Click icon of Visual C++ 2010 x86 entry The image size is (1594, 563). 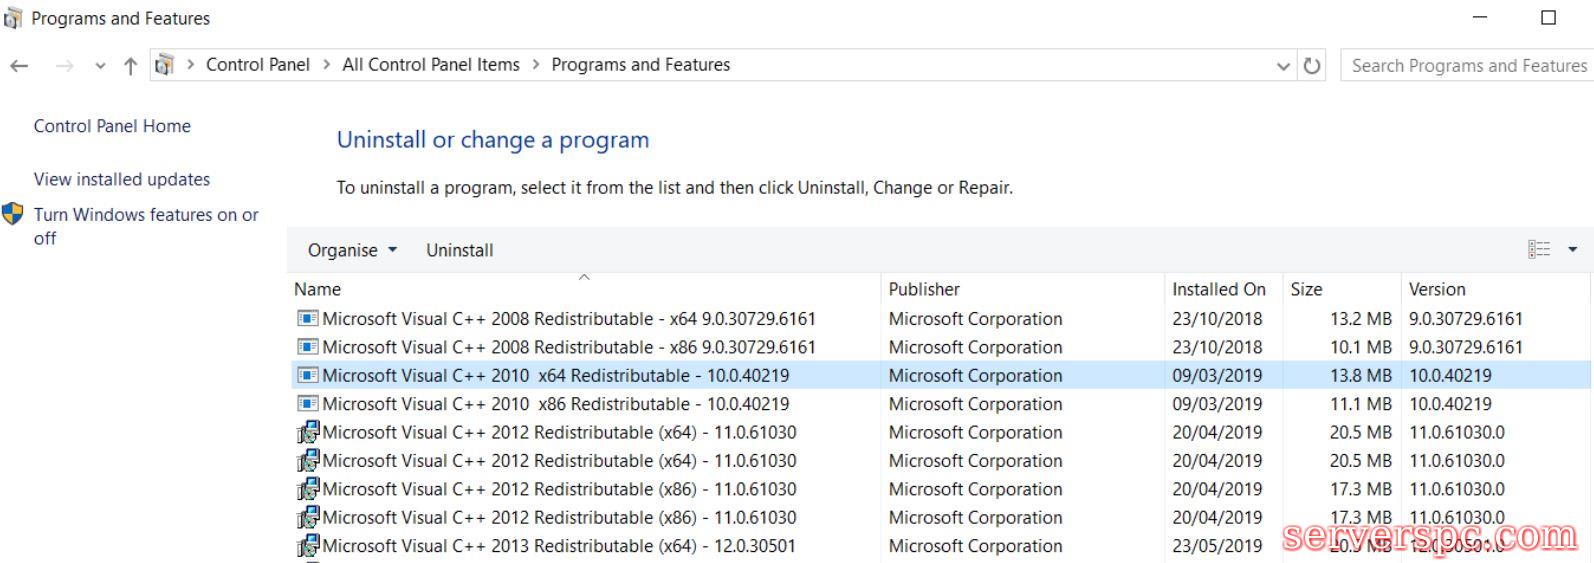tap(308, 404)
